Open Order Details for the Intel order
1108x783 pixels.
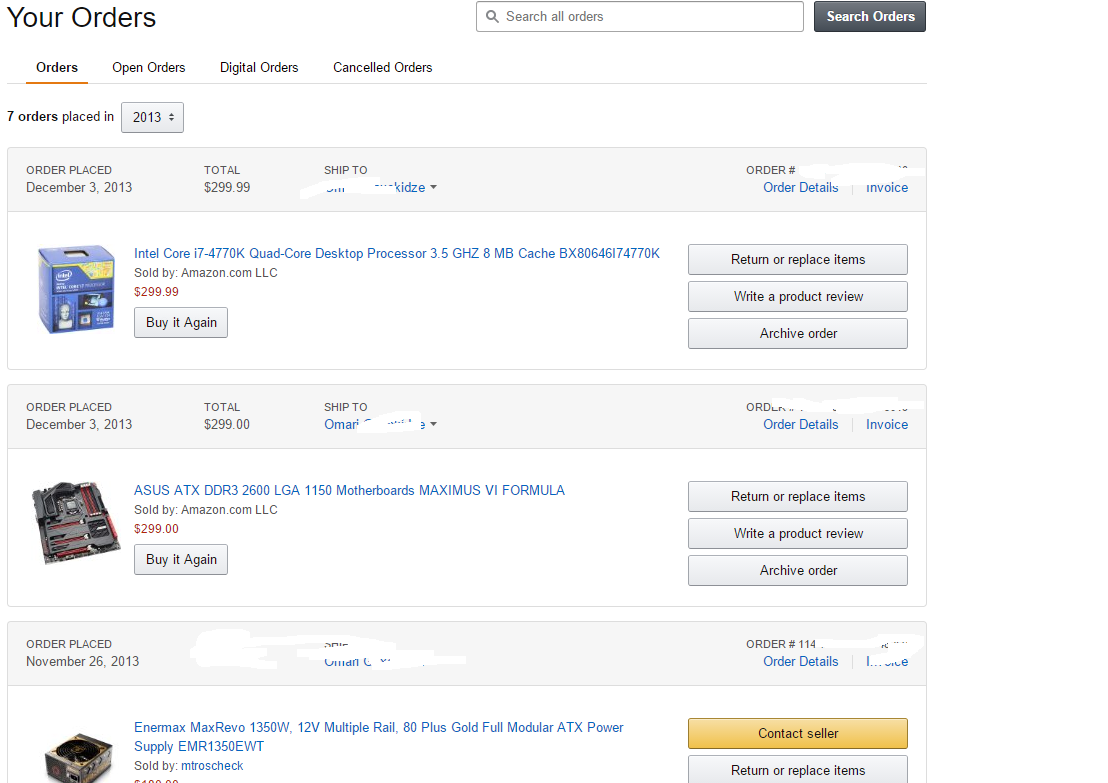click(800, 188)
